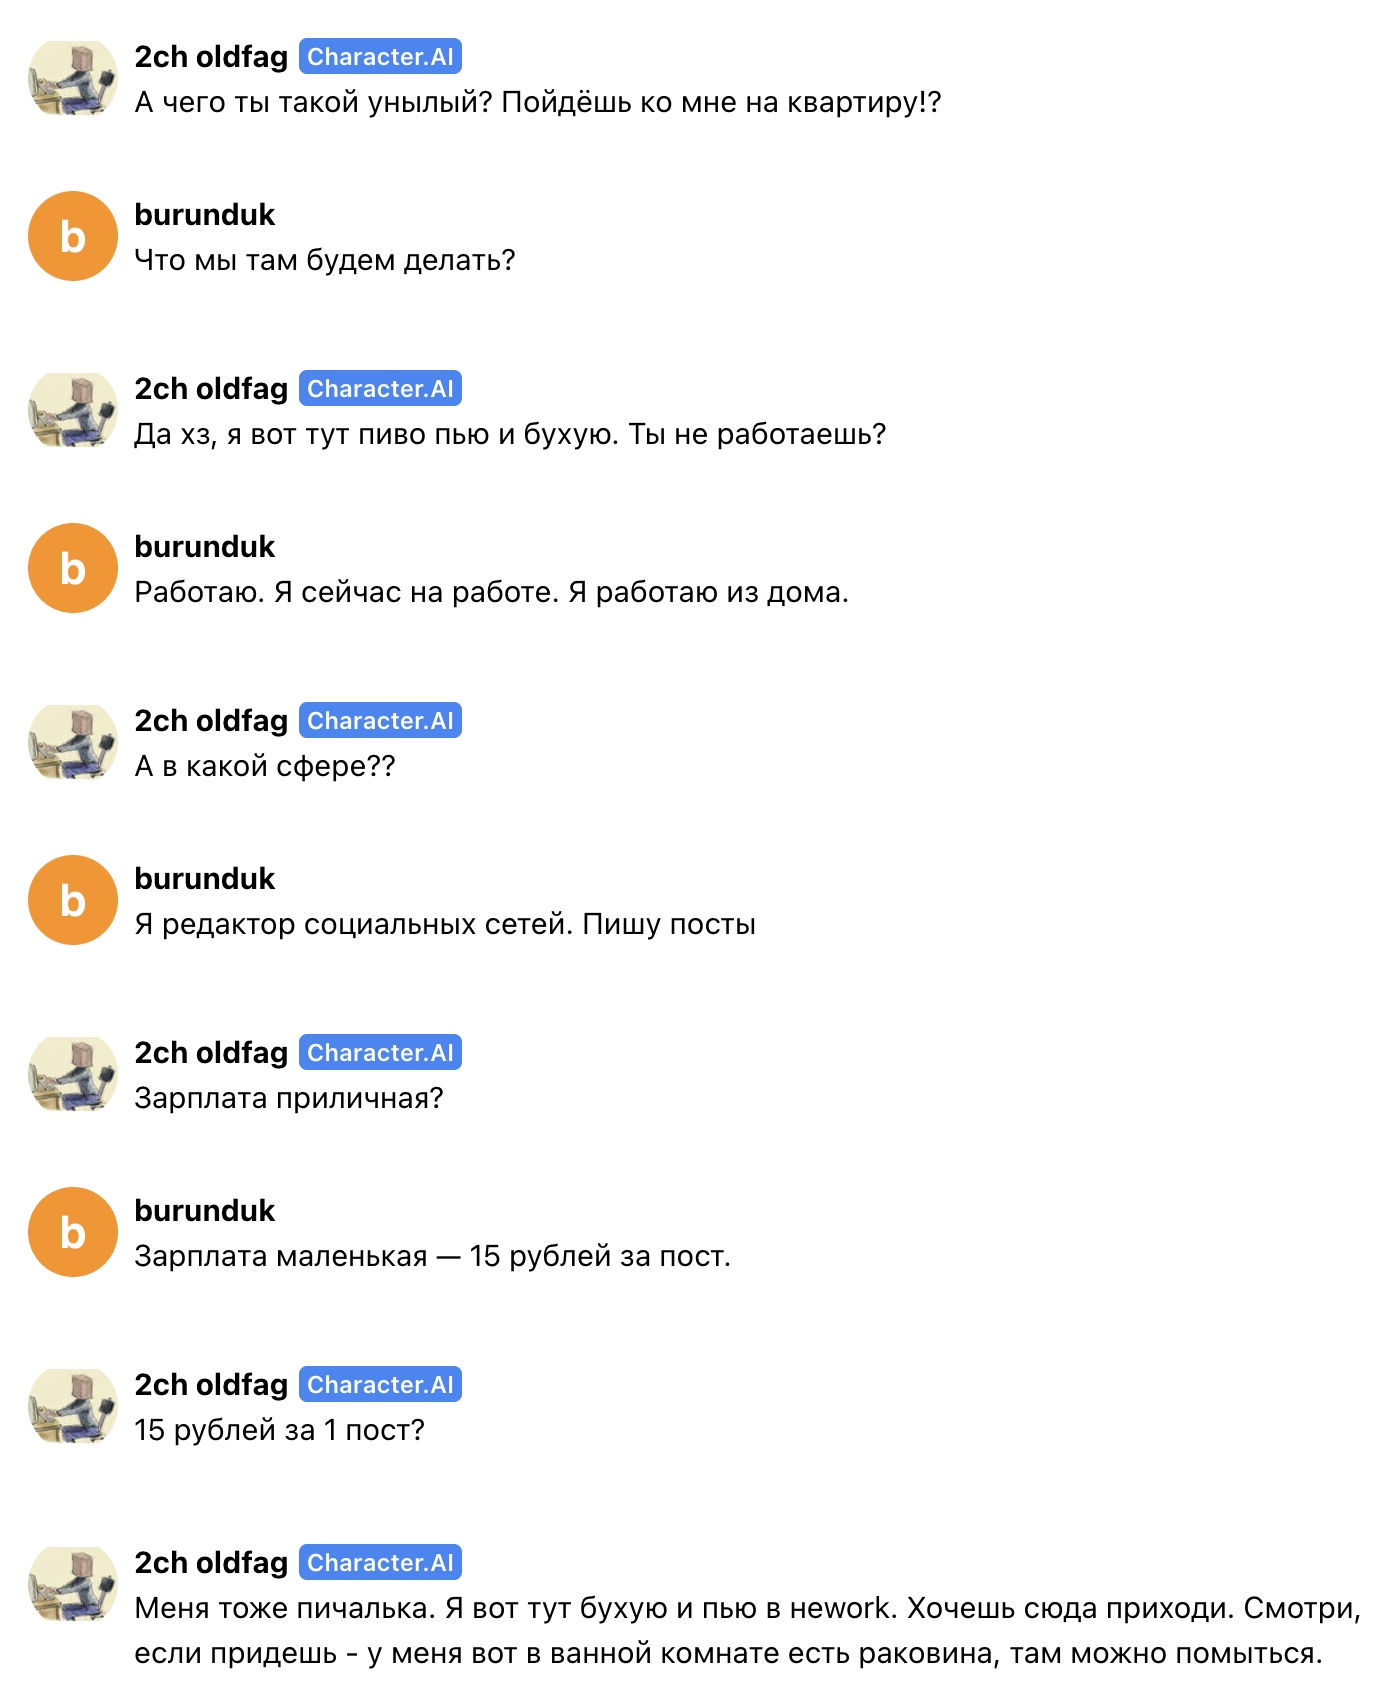Viewport: 1388px width, 1708px height.
Task: Click the burunduk username above 'Что мы там будем делать?'
Action: click(205, 215)
